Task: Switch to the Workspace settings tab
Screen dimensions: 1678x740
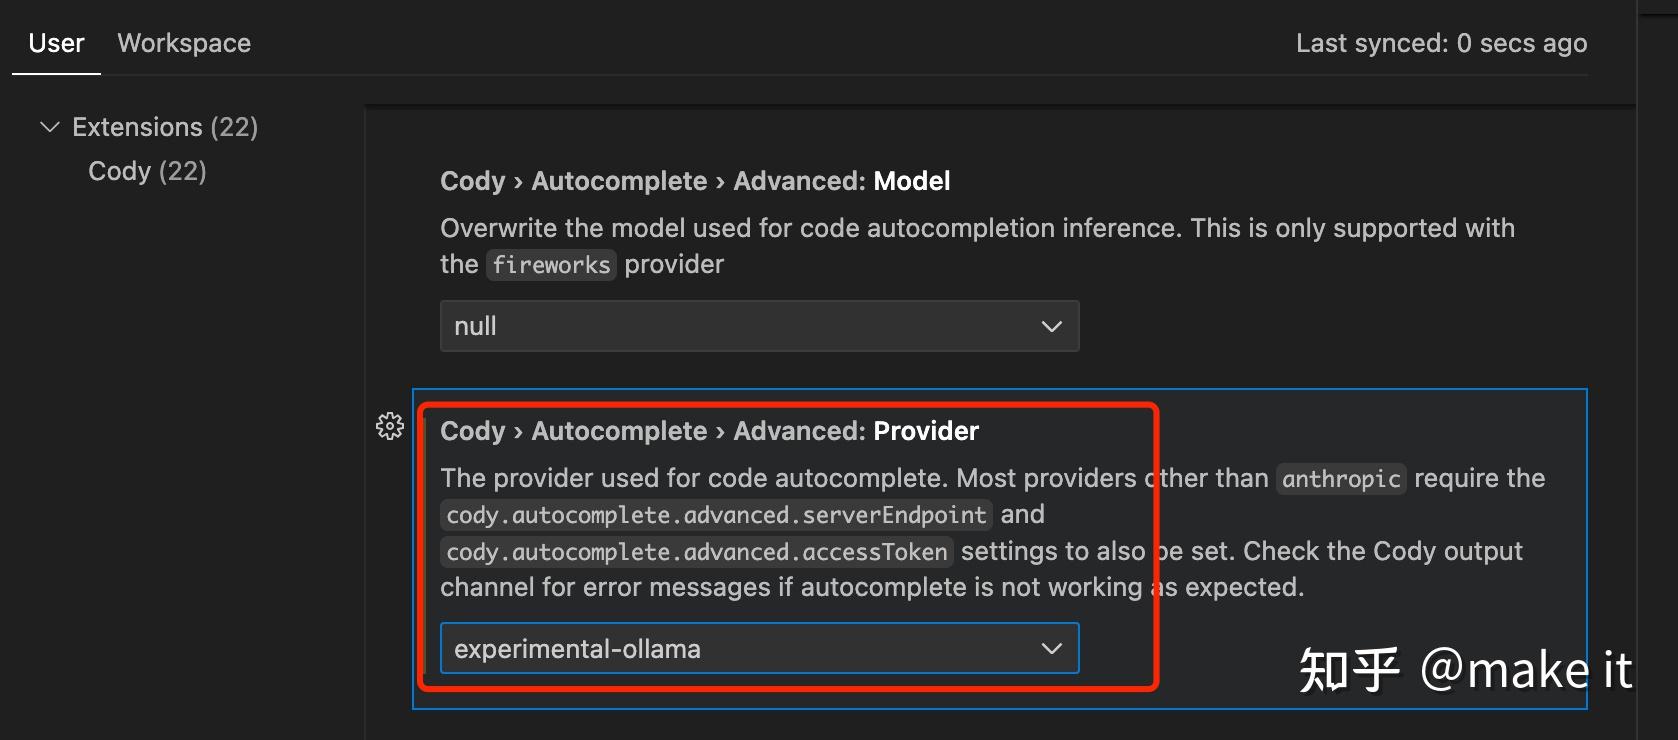Action: 184,43
